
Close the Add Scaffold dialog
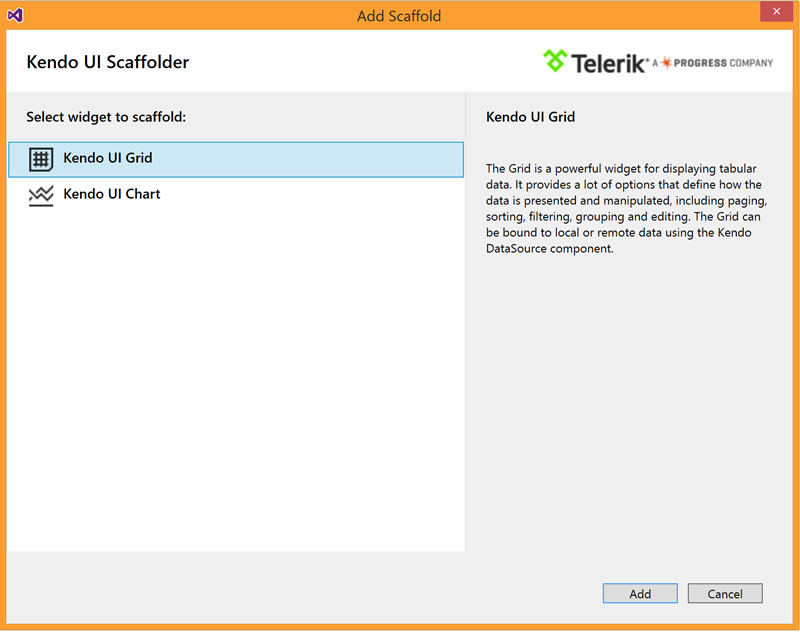pos(776,11)
